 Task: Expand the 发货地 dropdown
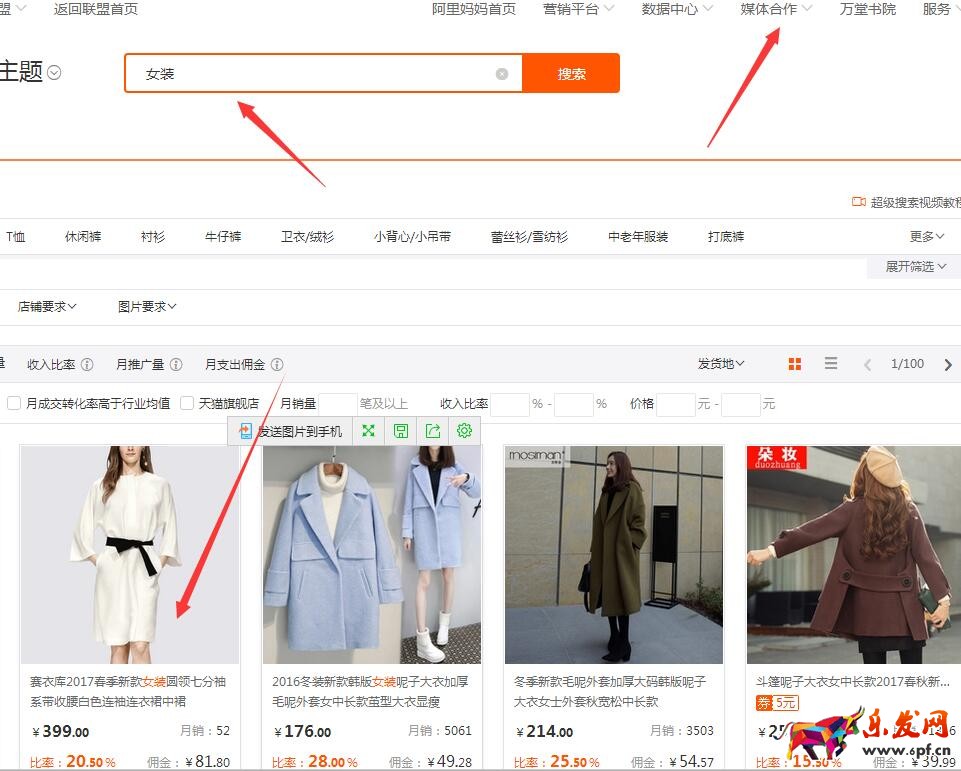coord(721,364)
